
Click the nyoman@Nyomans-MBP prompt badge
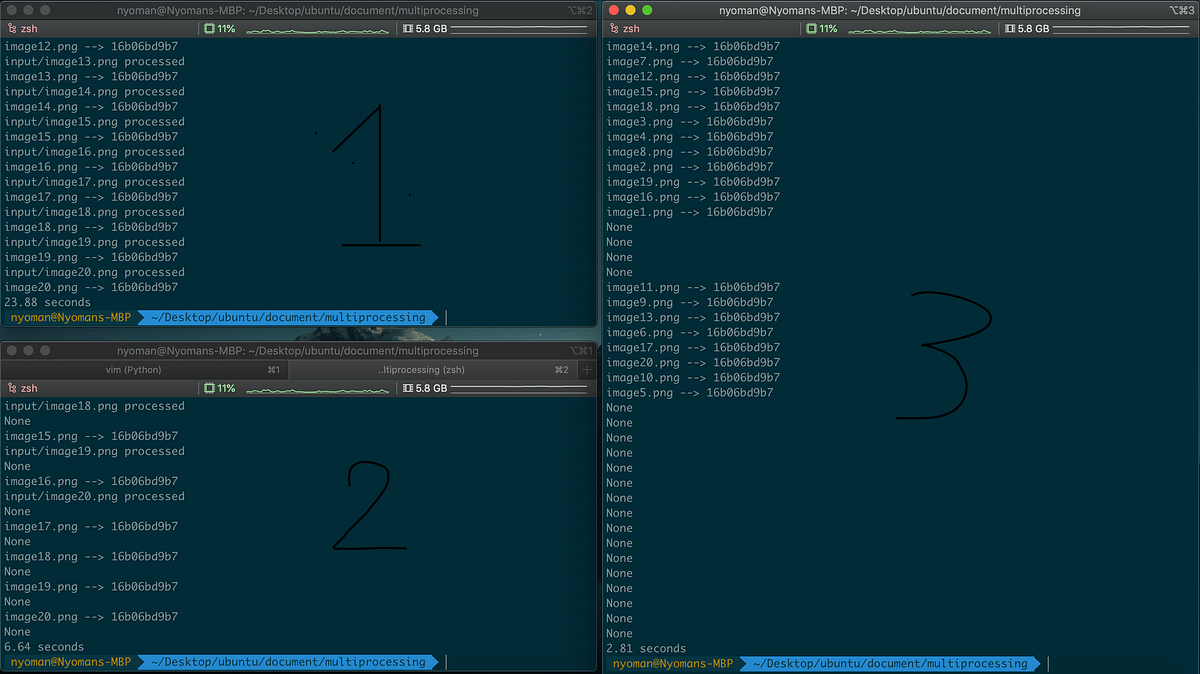(70, 317)
